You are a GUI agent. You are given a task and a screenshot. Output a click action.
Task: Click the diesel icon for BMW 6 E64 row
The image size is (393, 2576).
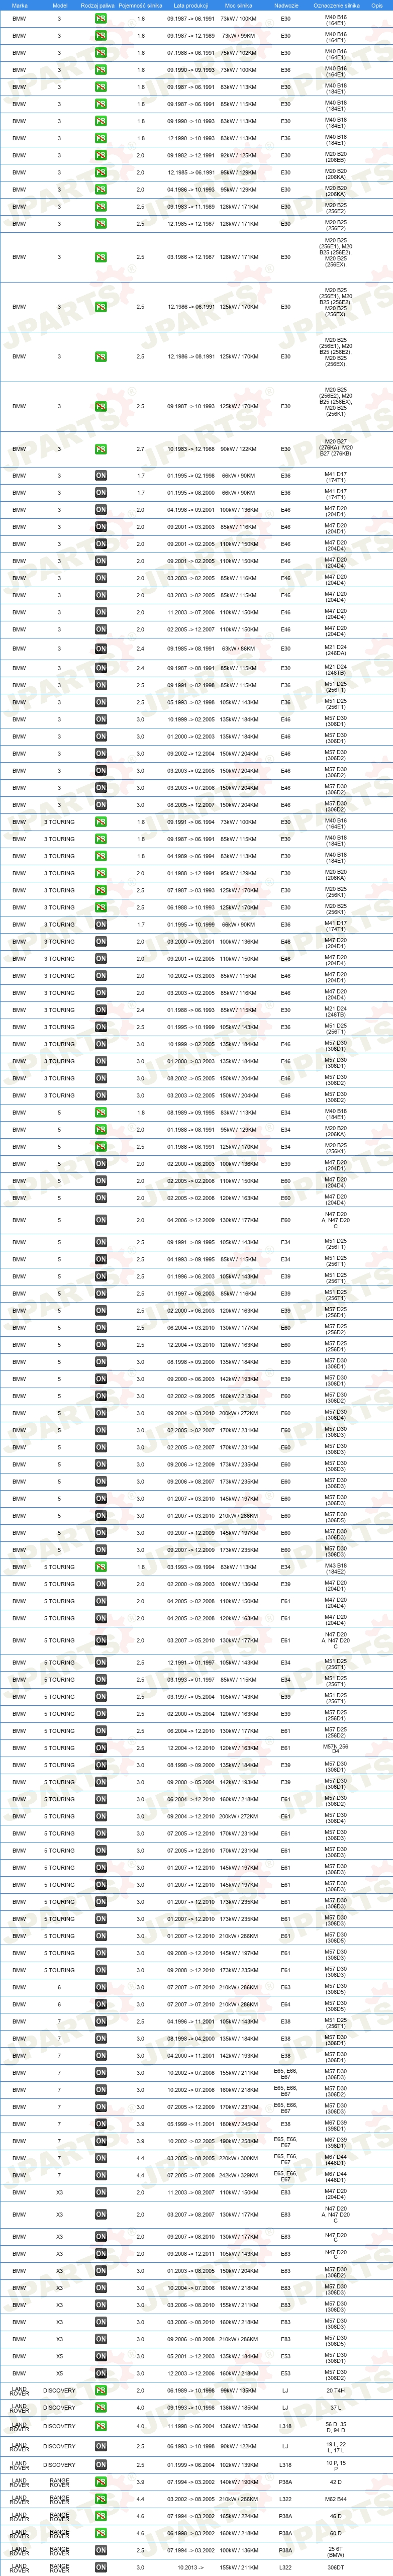point(101,2004)
